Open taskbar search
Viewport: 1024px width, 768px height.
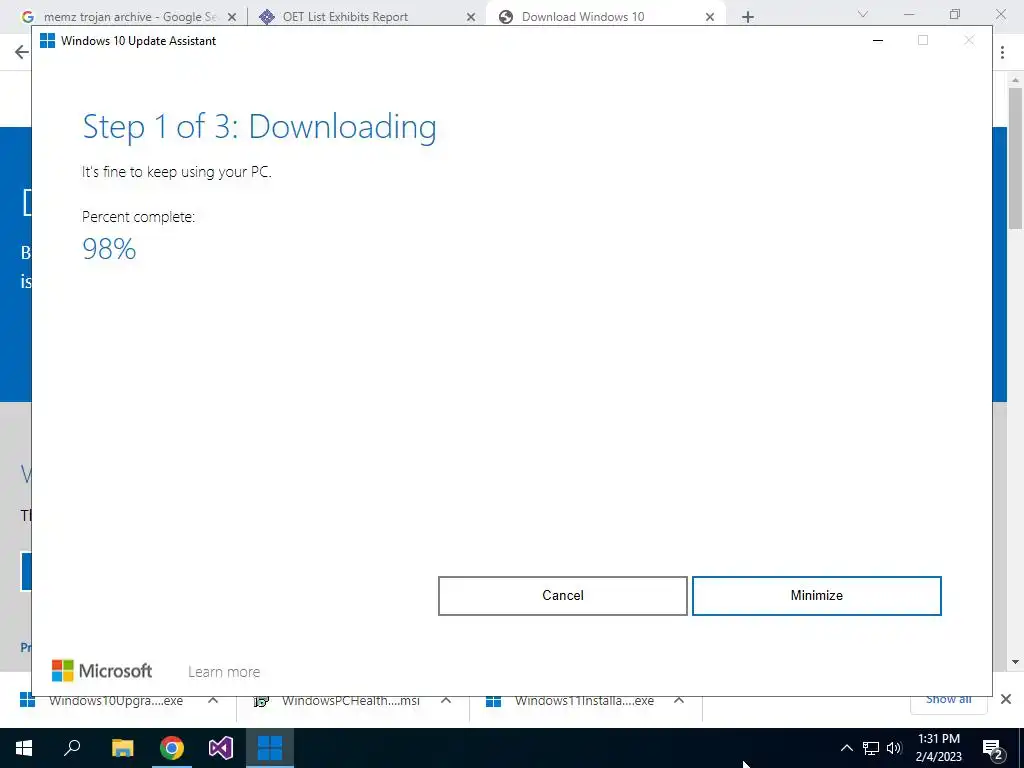pos(72,748)
